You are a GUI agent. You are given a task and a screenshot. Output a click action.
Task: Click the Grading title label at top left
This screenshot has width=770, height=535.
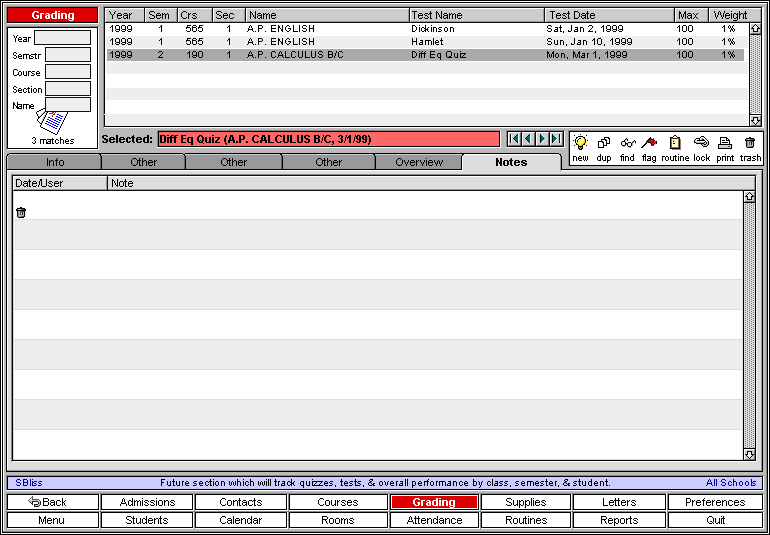click(x=53, y=15)
